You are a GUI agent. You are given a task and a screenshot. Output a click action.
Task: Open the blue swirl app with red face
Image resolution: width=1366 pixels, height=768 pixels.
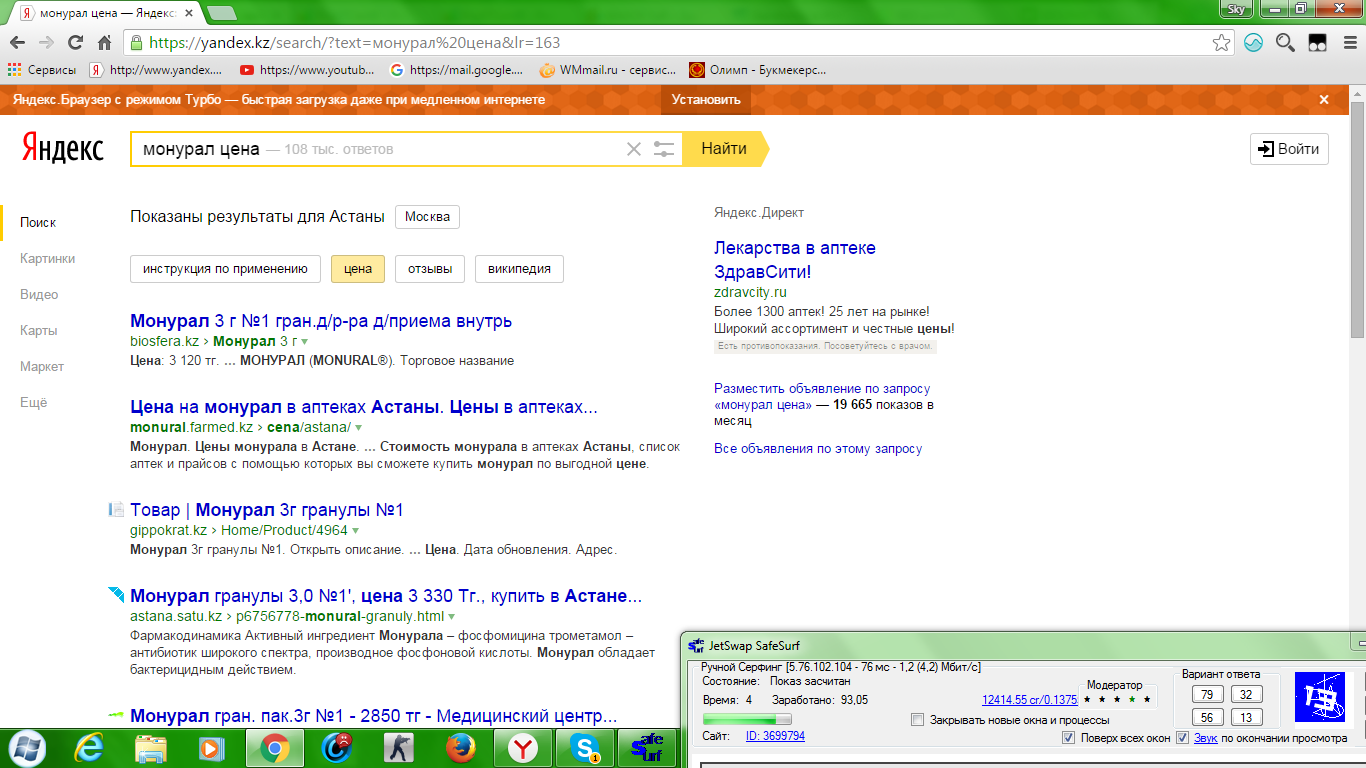337,748
